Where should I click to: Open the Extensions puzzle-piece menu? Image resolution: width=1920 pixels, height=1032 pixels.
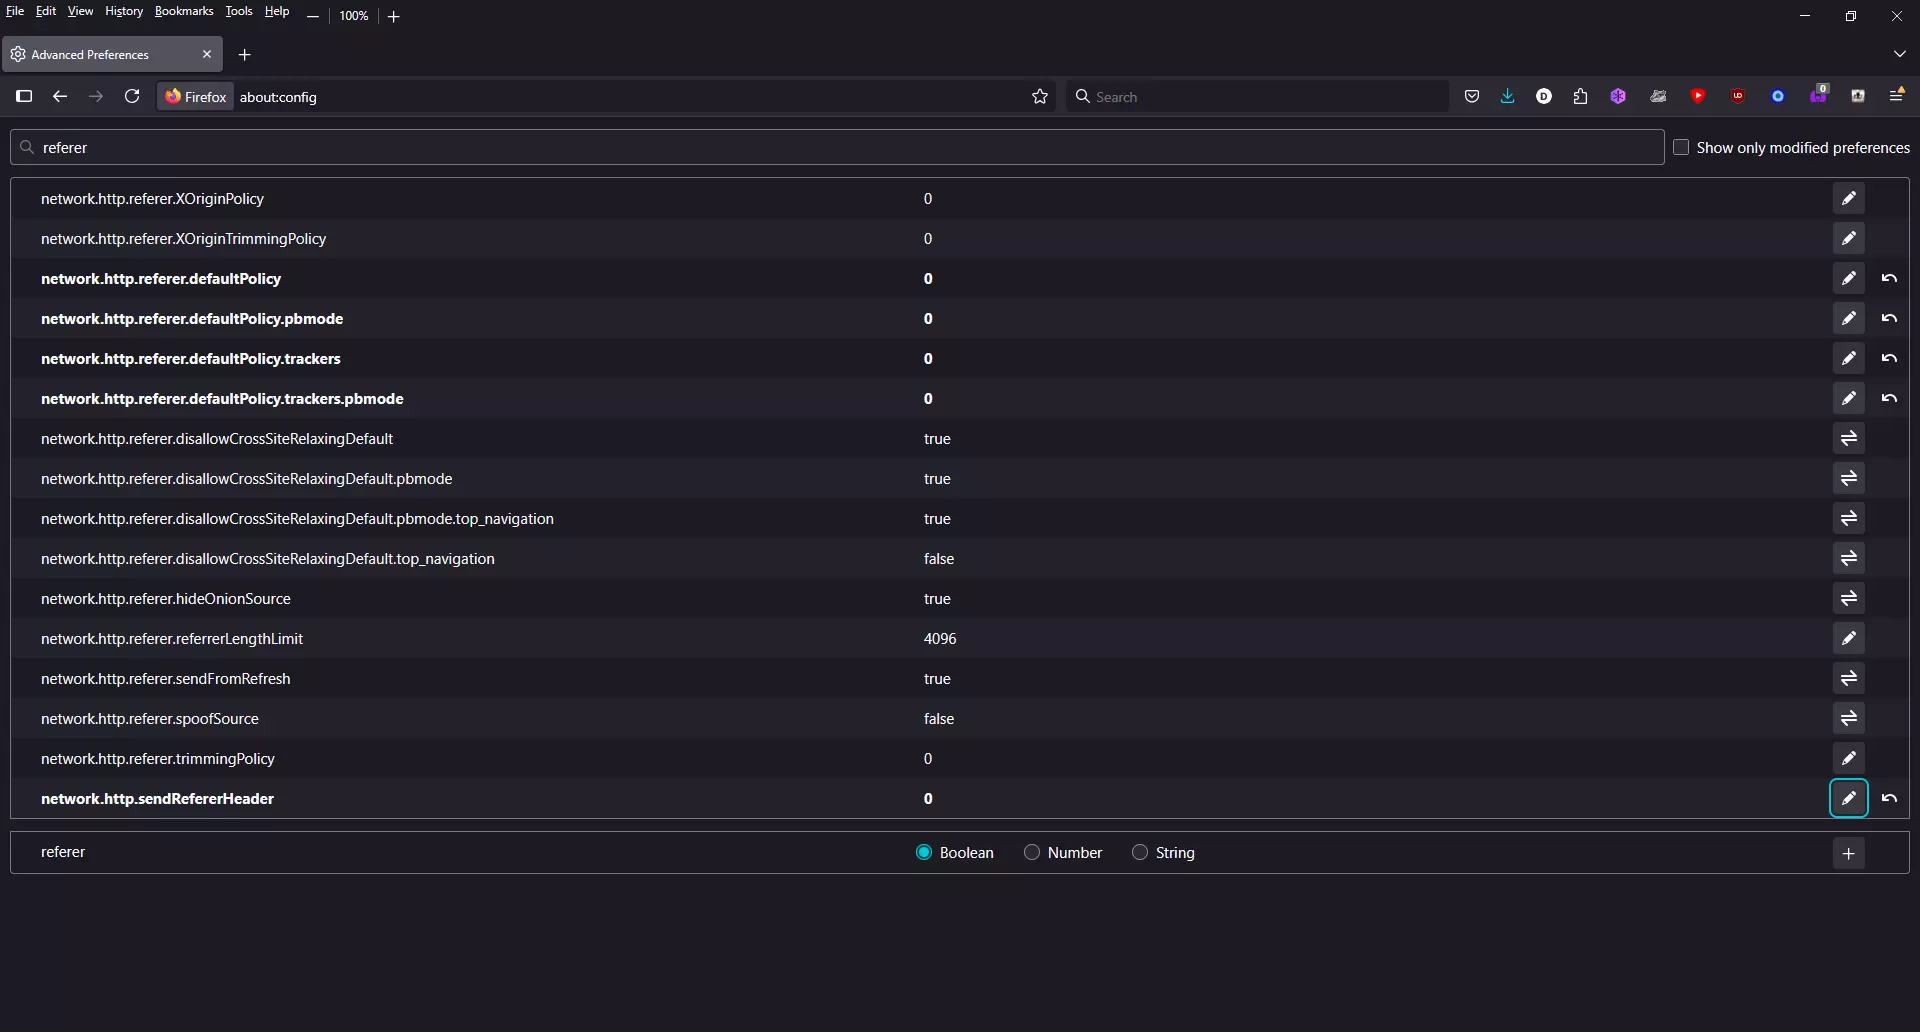pos(1580,97)
